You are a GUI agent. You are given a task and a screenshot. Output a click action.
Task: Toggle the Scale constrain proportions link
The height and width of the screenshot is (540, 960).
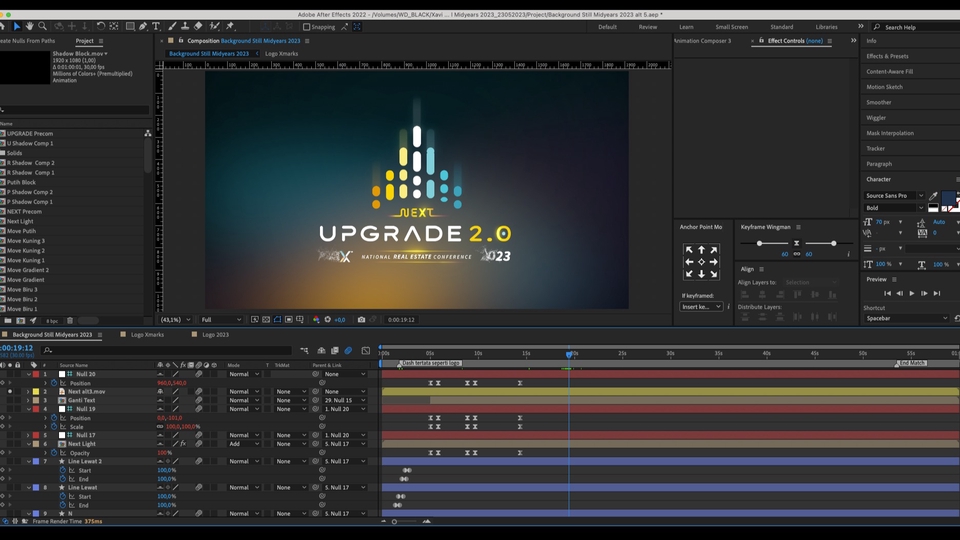click(x=160, y=426)
